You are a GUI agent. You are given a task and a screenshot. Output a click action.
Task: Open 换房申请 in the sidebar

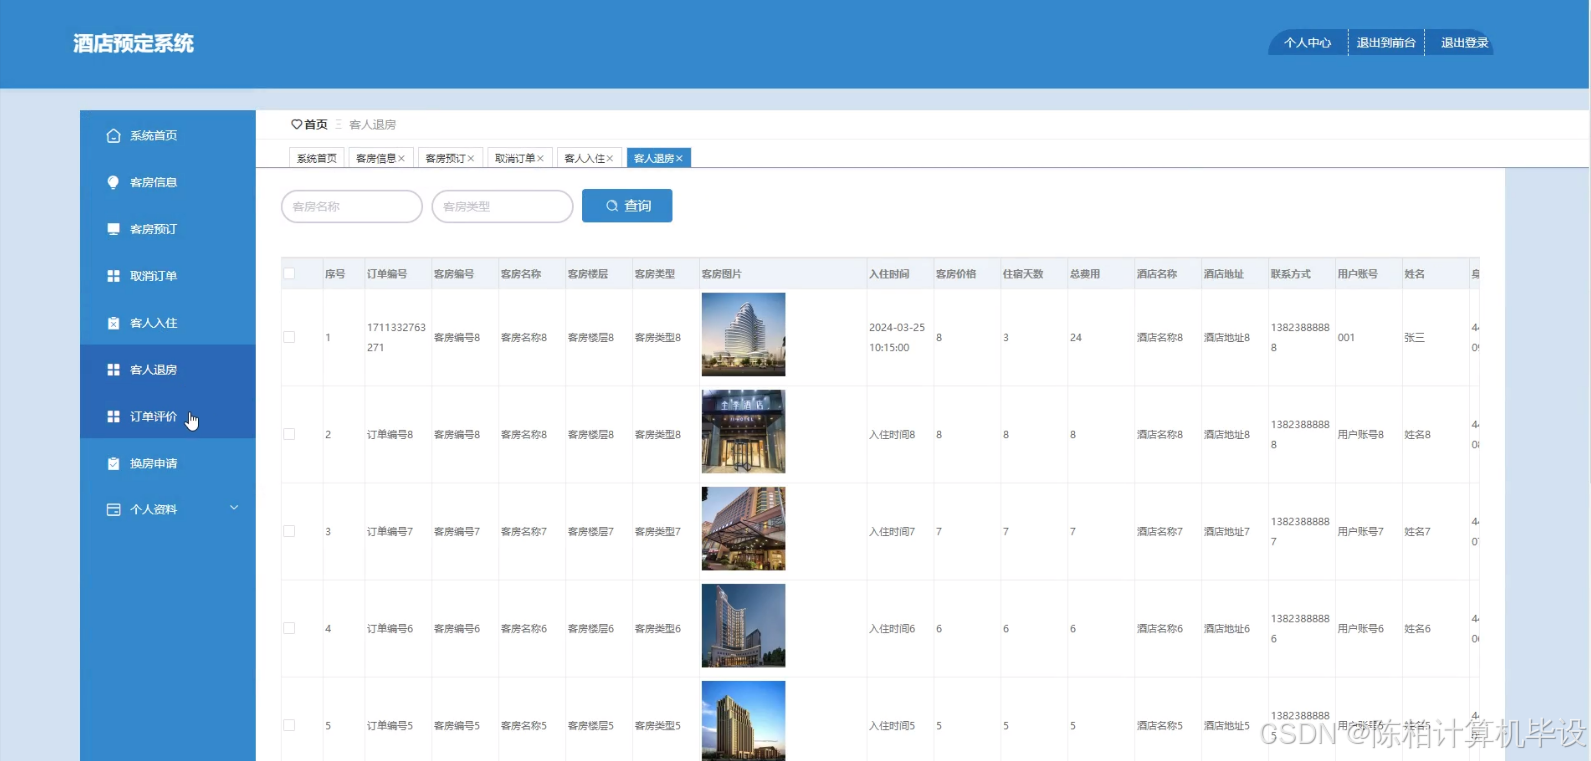coord(168,463)
